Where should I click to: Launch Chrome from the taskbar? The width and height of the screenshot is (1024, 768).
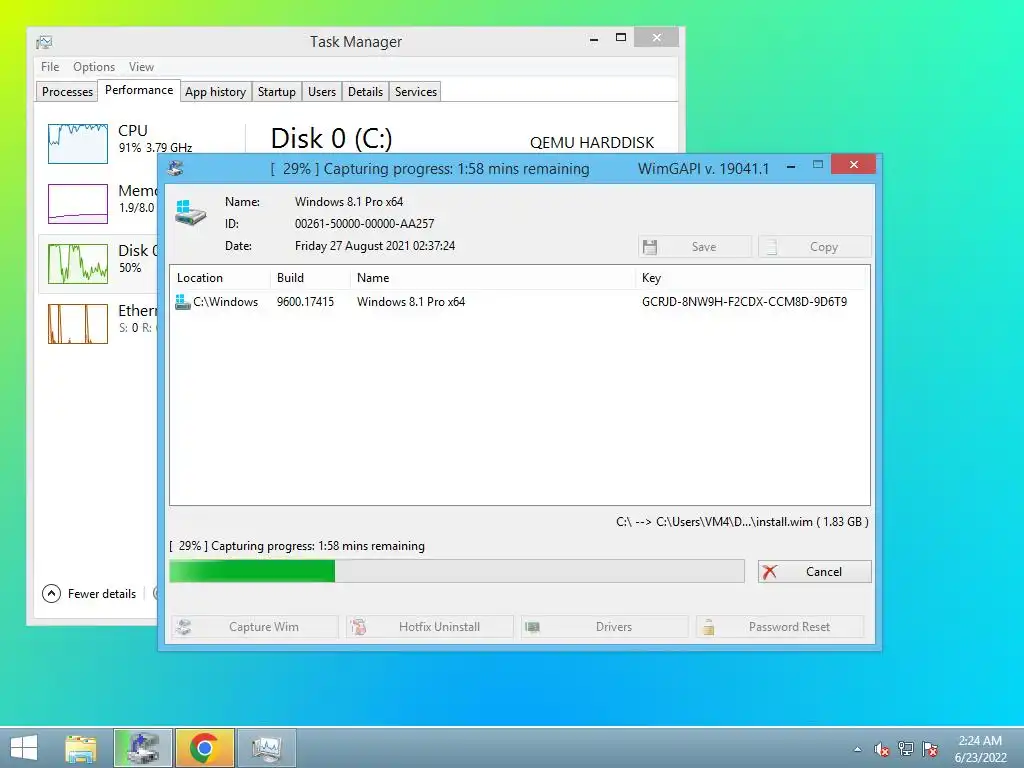tap(204, 748)
